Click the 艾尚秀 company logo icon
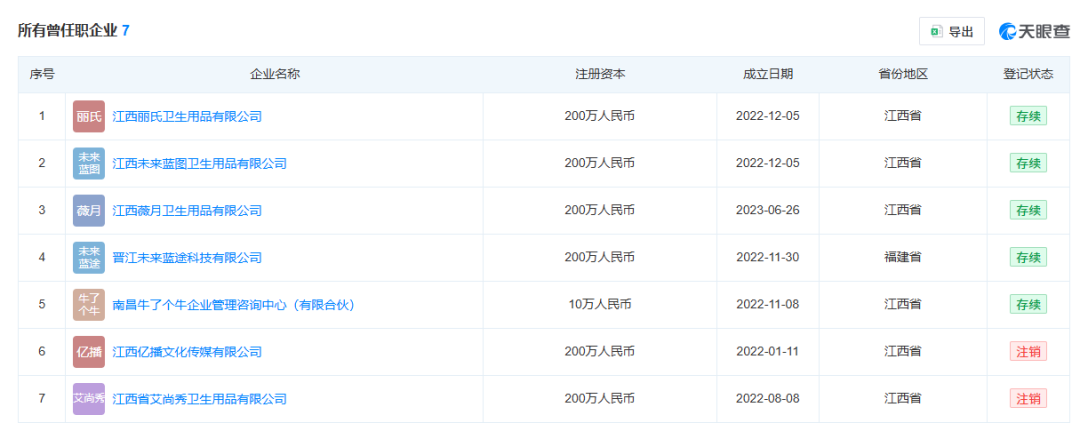This screenshot has width=1080, height=431. 89,398
